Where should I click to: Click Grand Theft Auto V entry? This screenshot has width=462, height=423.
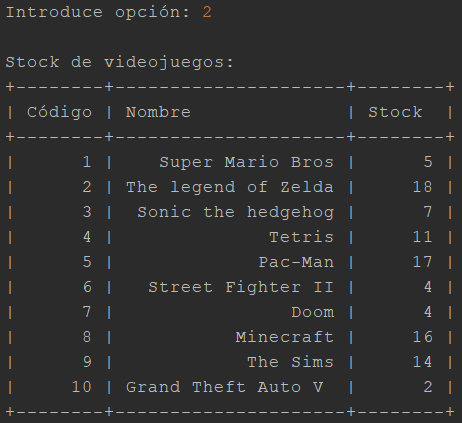[225, 387]
